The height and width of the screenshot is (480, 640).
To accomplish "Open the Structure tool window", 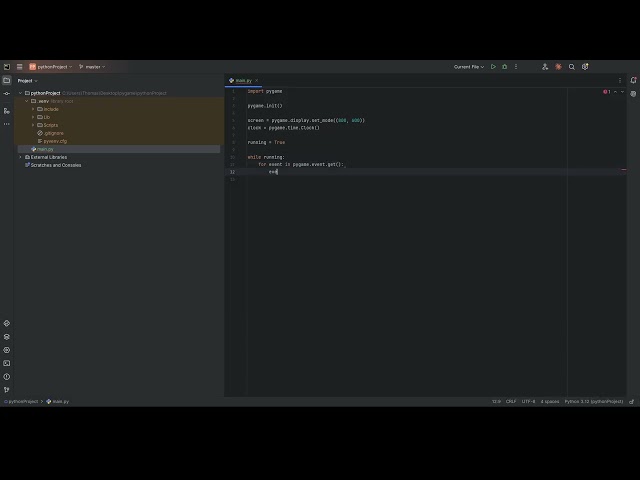I will click(x=7, y=111).
